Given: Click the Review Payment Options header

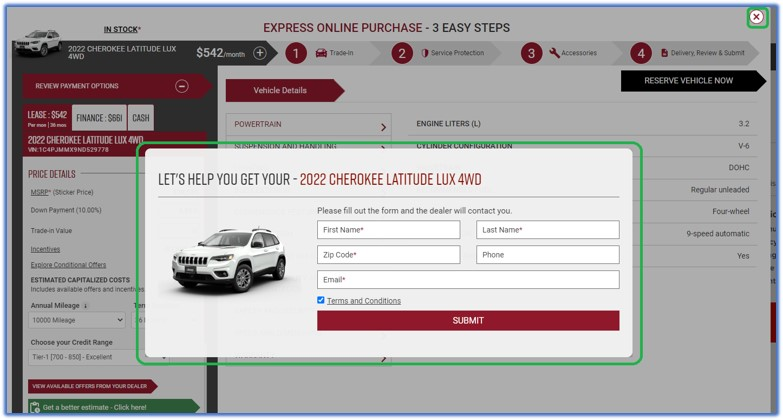Looking at the screenshot, I should tap(116, 86).
